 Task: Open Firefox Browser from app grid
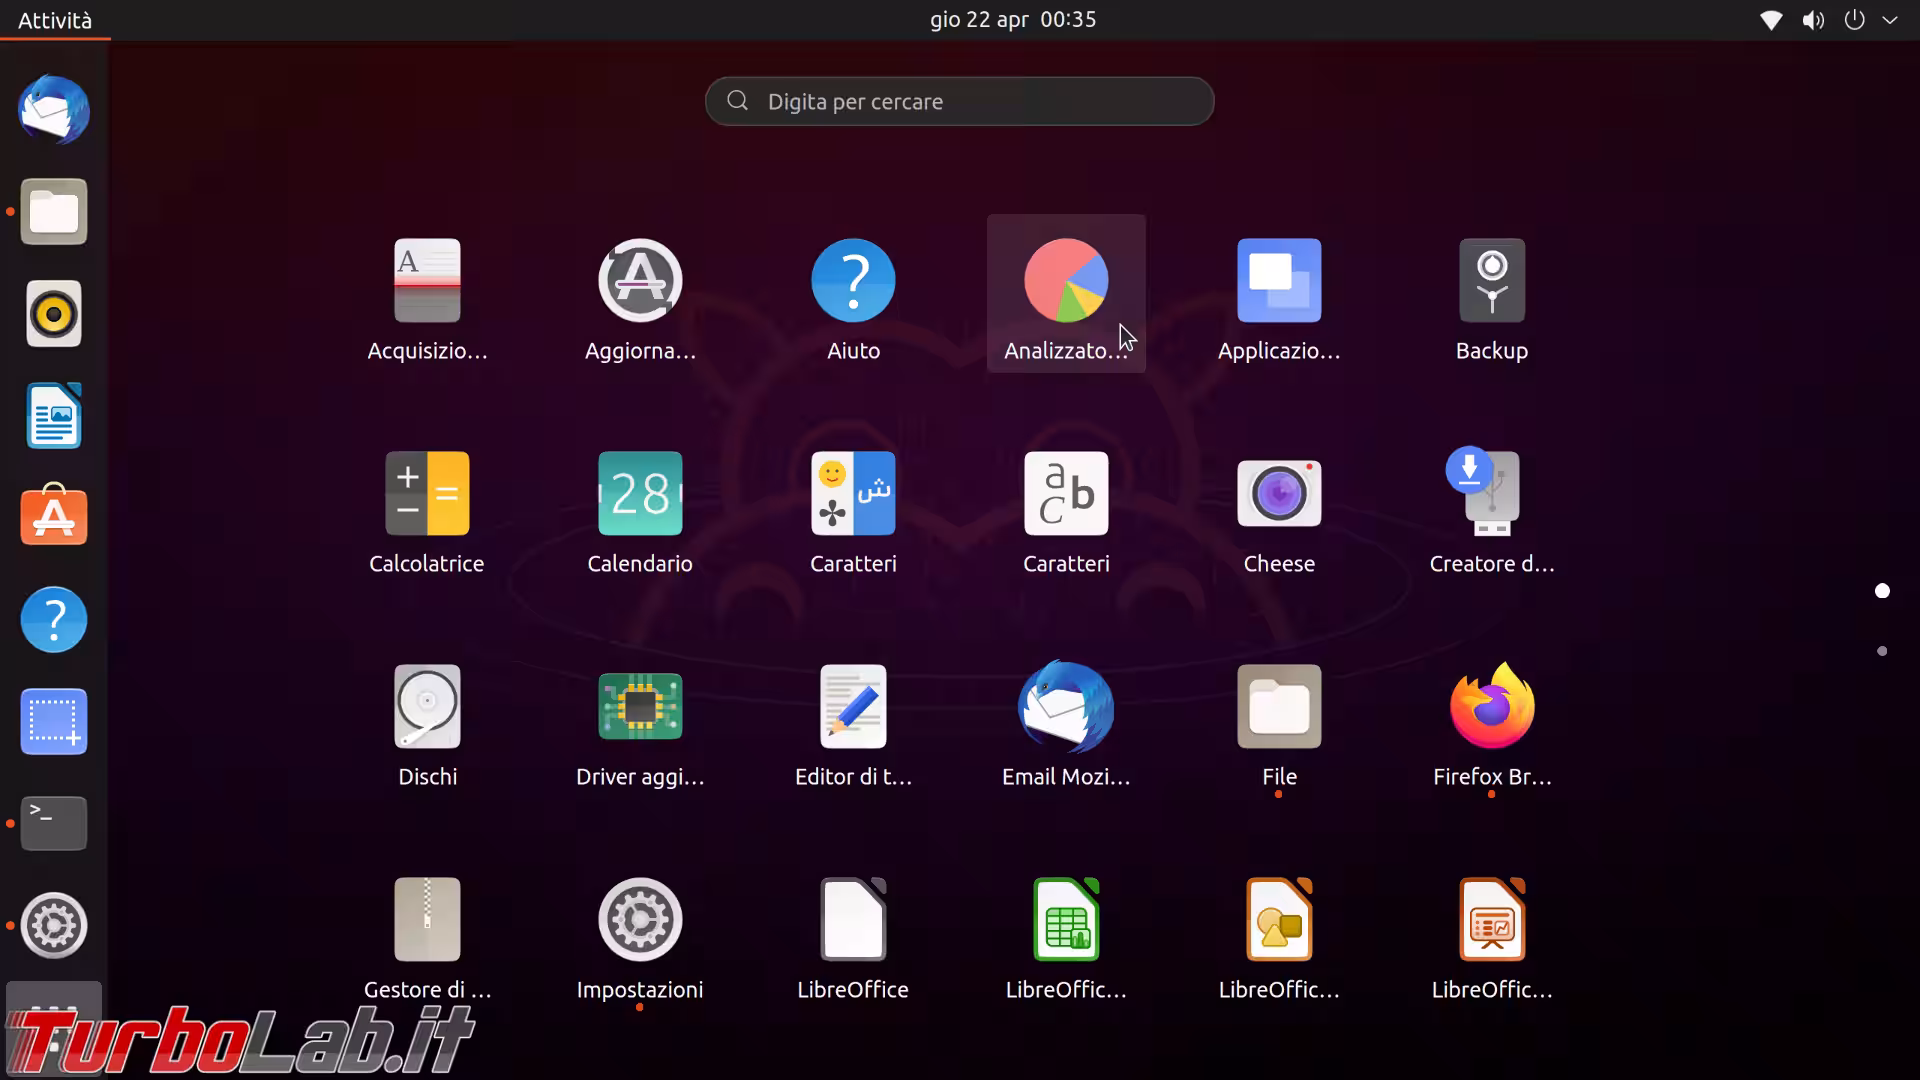point(1491,708)
